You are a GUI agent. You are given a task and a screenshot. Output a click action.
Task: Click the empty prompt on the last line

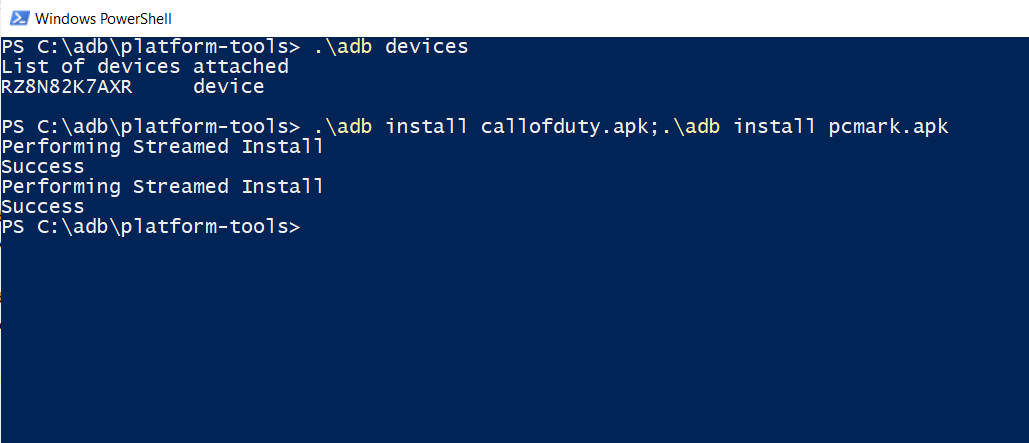(150, 227)
